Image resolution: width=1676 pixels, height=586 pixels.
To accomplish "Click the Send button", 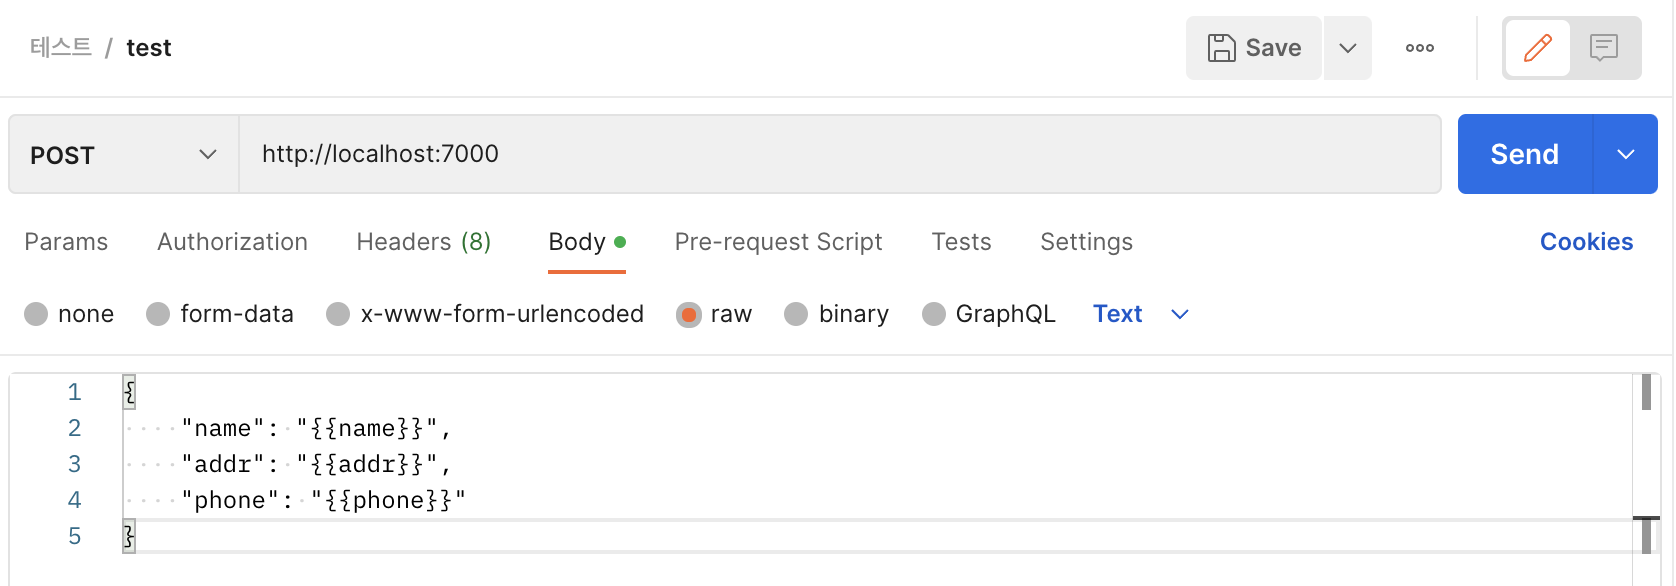I will tap(1524, 154).
